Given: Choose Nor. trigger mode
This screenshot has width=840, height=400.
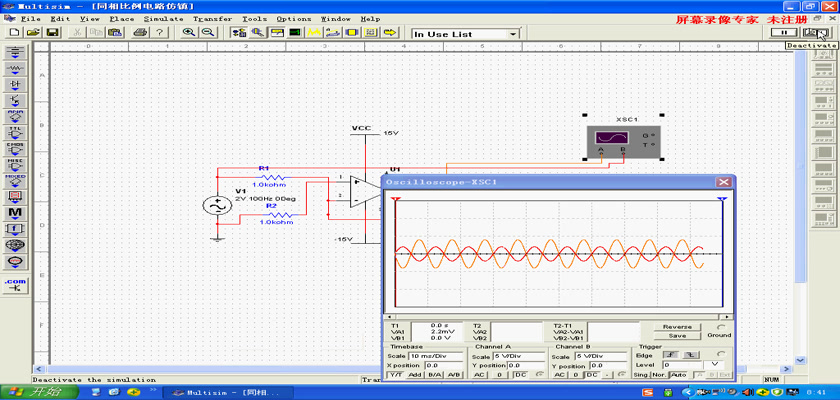Looking at the screenshot, I should pyautogui.click(x=660, y=375).
